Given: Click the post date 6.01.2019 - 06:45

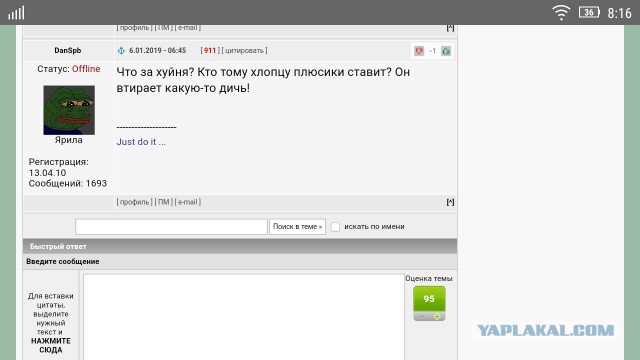Looking at the screenshot, I should (x=158, y=51).
